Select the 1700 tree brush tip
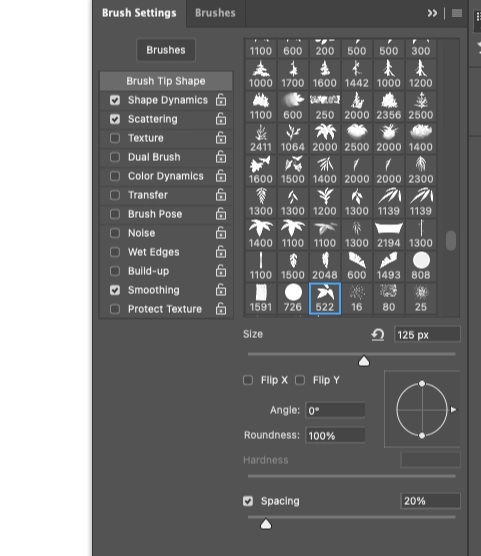This screenshot has height=556, width=481. (293, 74)
